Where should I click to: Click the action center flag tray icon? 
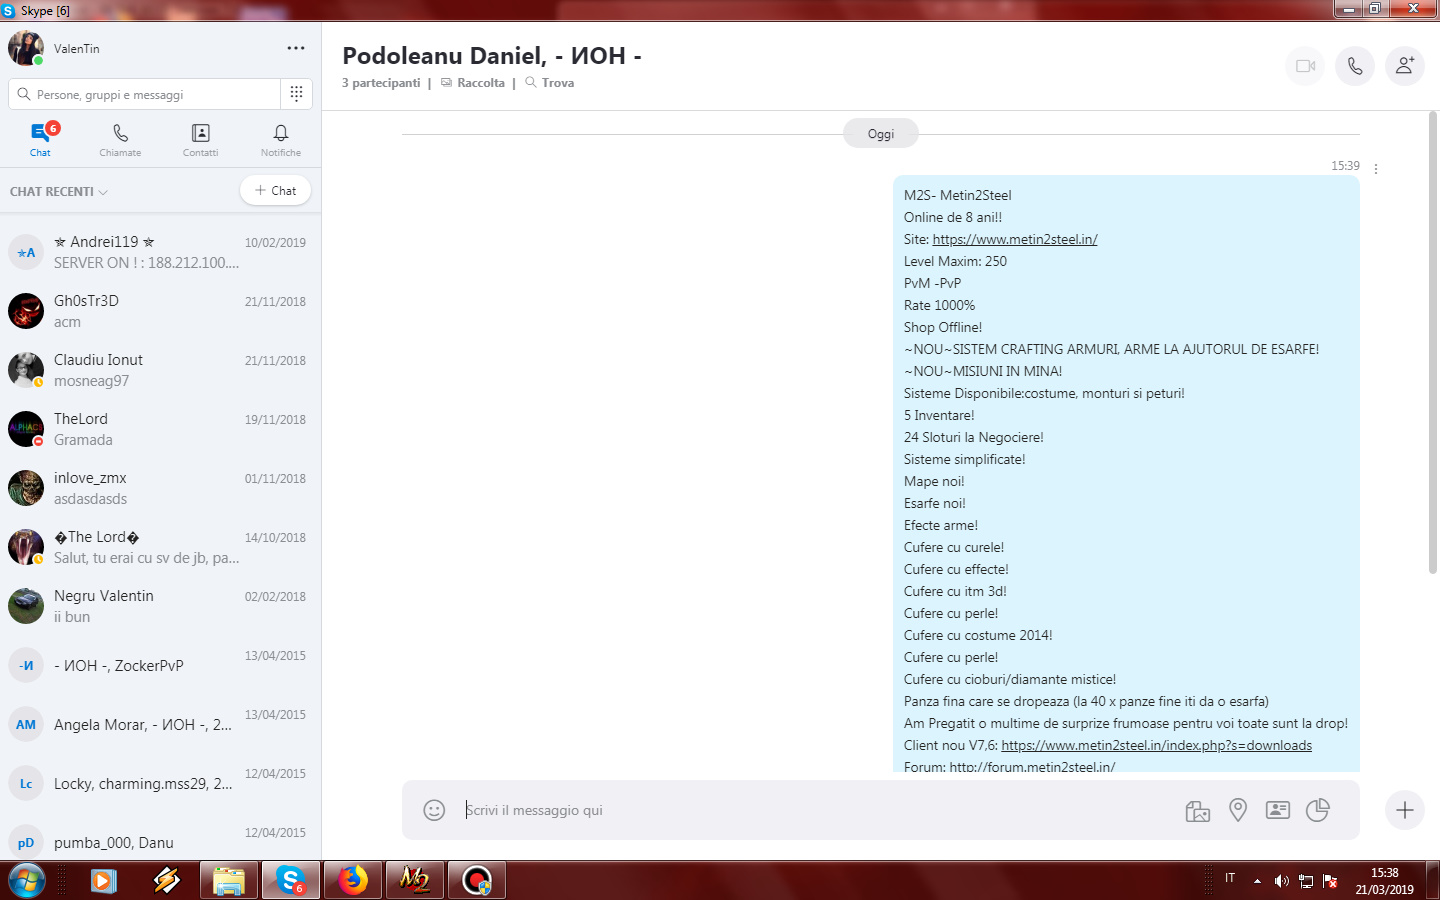(x=1330, y=881)
